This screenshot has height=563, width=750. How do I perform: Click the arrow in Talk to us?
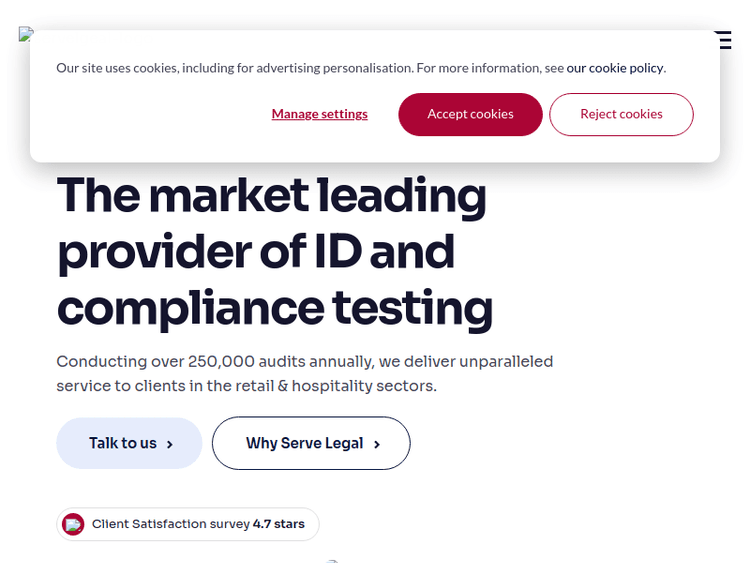[170, 444]
